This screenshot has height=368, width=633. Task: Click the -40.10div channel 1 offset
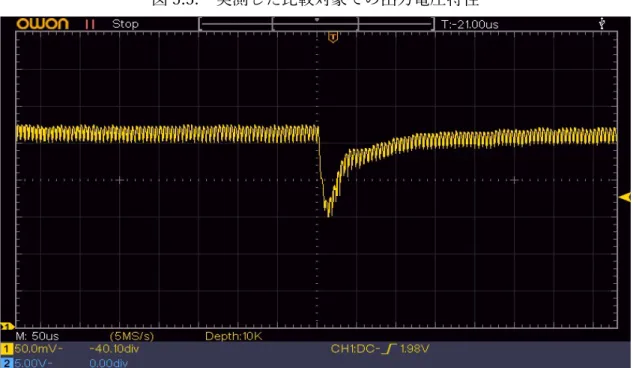[114, 349]
